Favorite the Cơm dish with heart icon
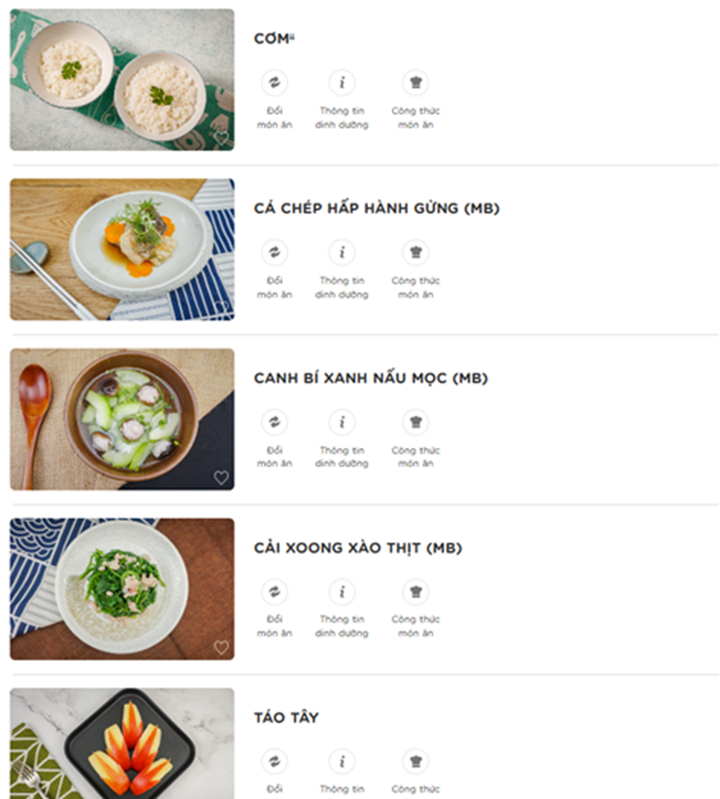Image resolution: width=720 pixels, height=799 pixels. click(x=221, y=138)
